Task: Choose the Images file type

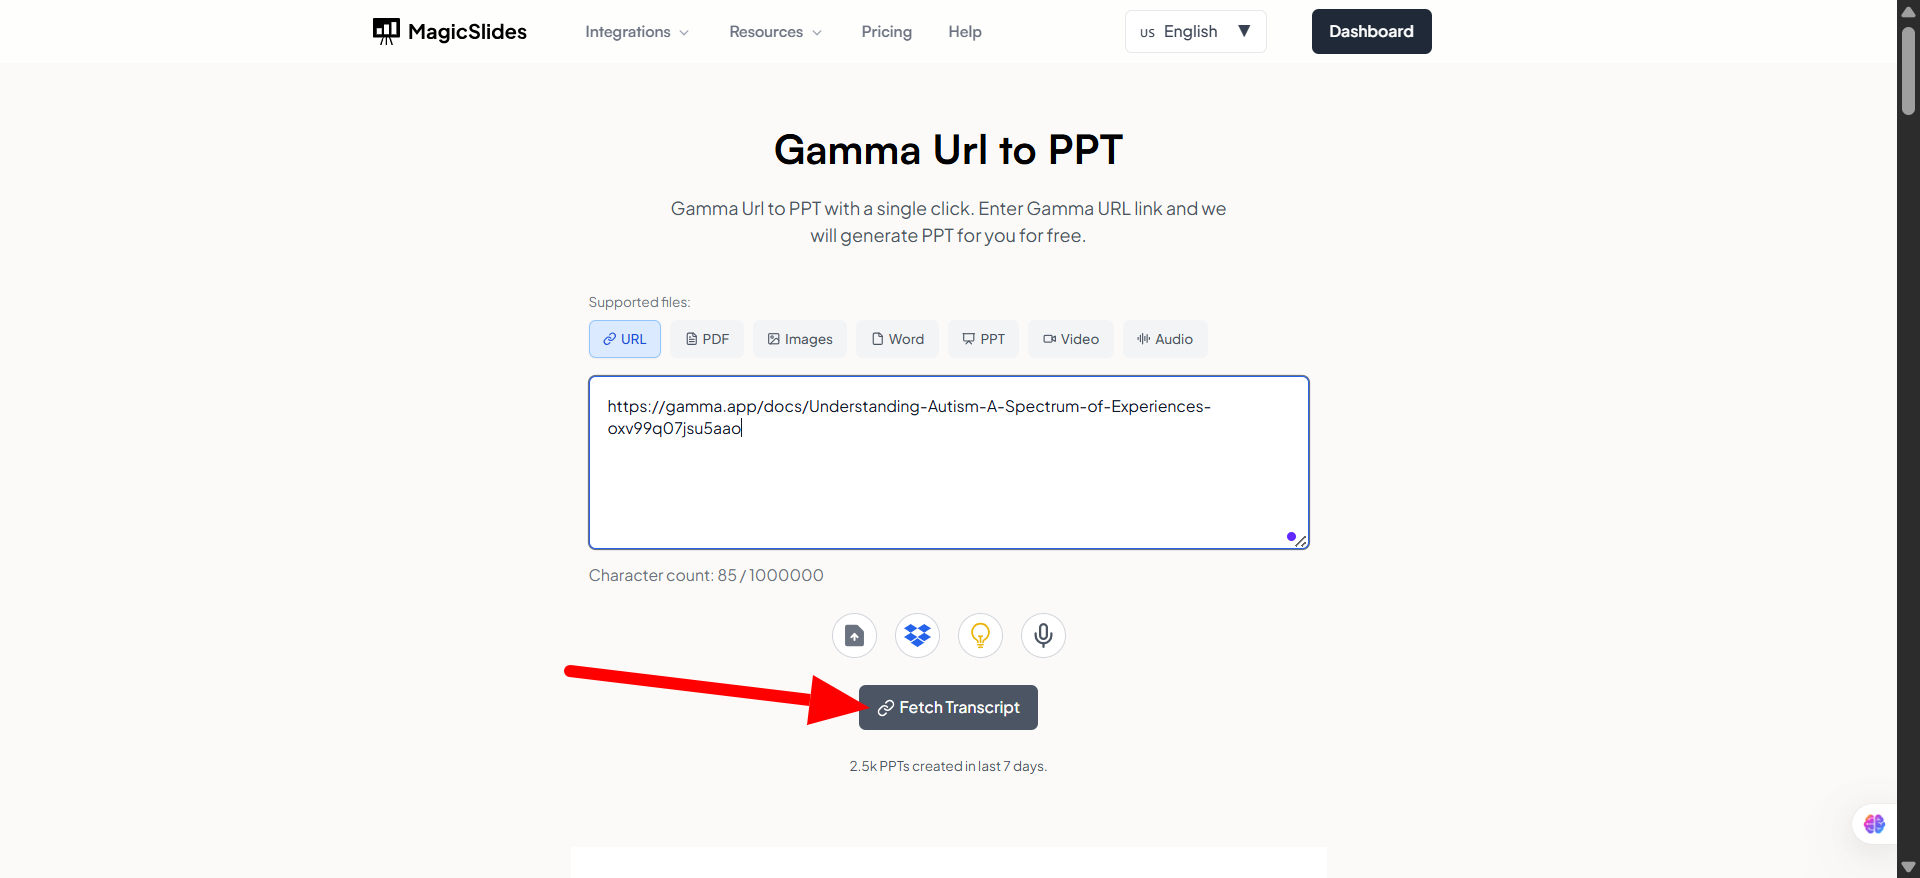Action: 800,339
